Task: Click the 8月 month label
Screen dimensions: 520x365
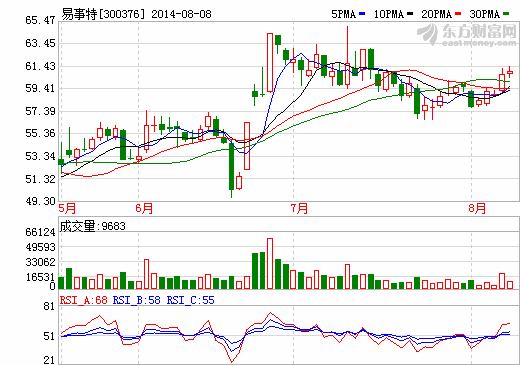Action: (477, 209)
